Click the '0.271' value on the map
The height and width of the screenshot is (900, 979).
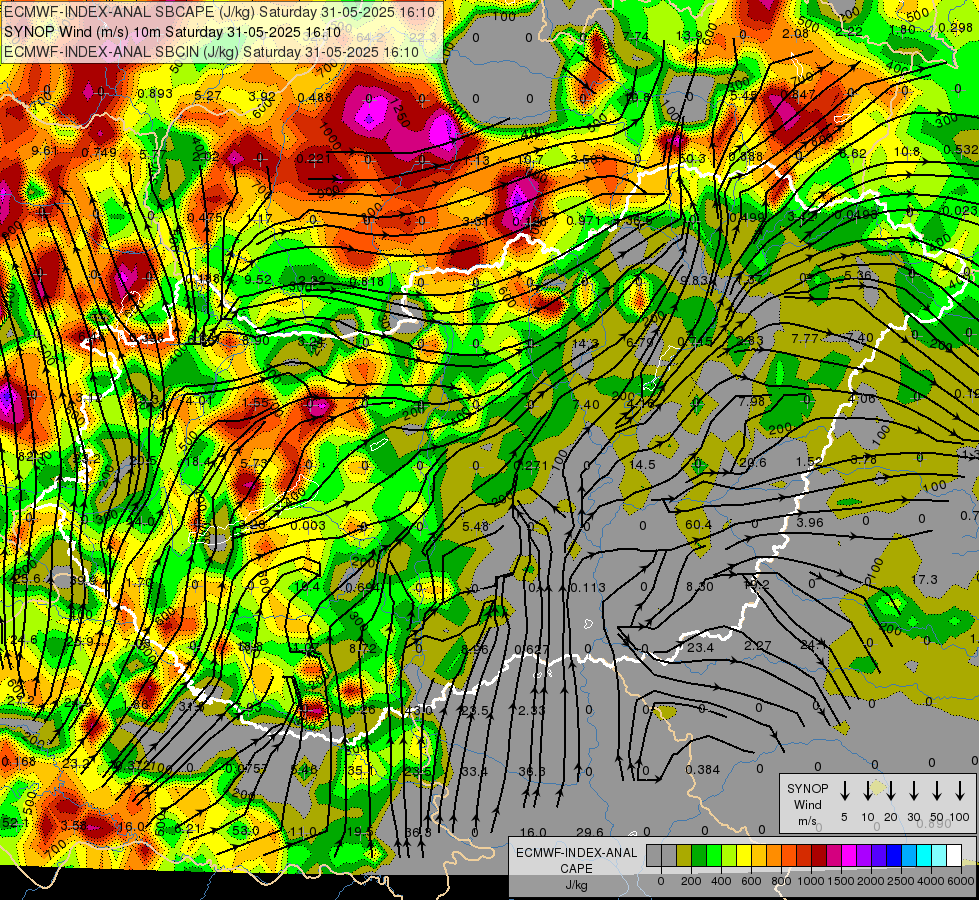pyautogui.click(x=531, y=465)
